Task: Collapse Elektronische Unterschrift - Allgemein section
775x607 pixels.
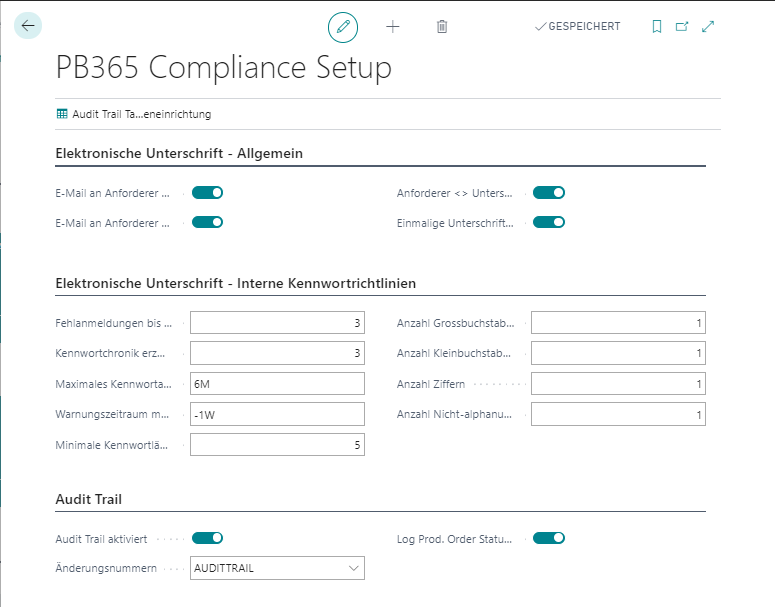Action: (x=179, y=153)
